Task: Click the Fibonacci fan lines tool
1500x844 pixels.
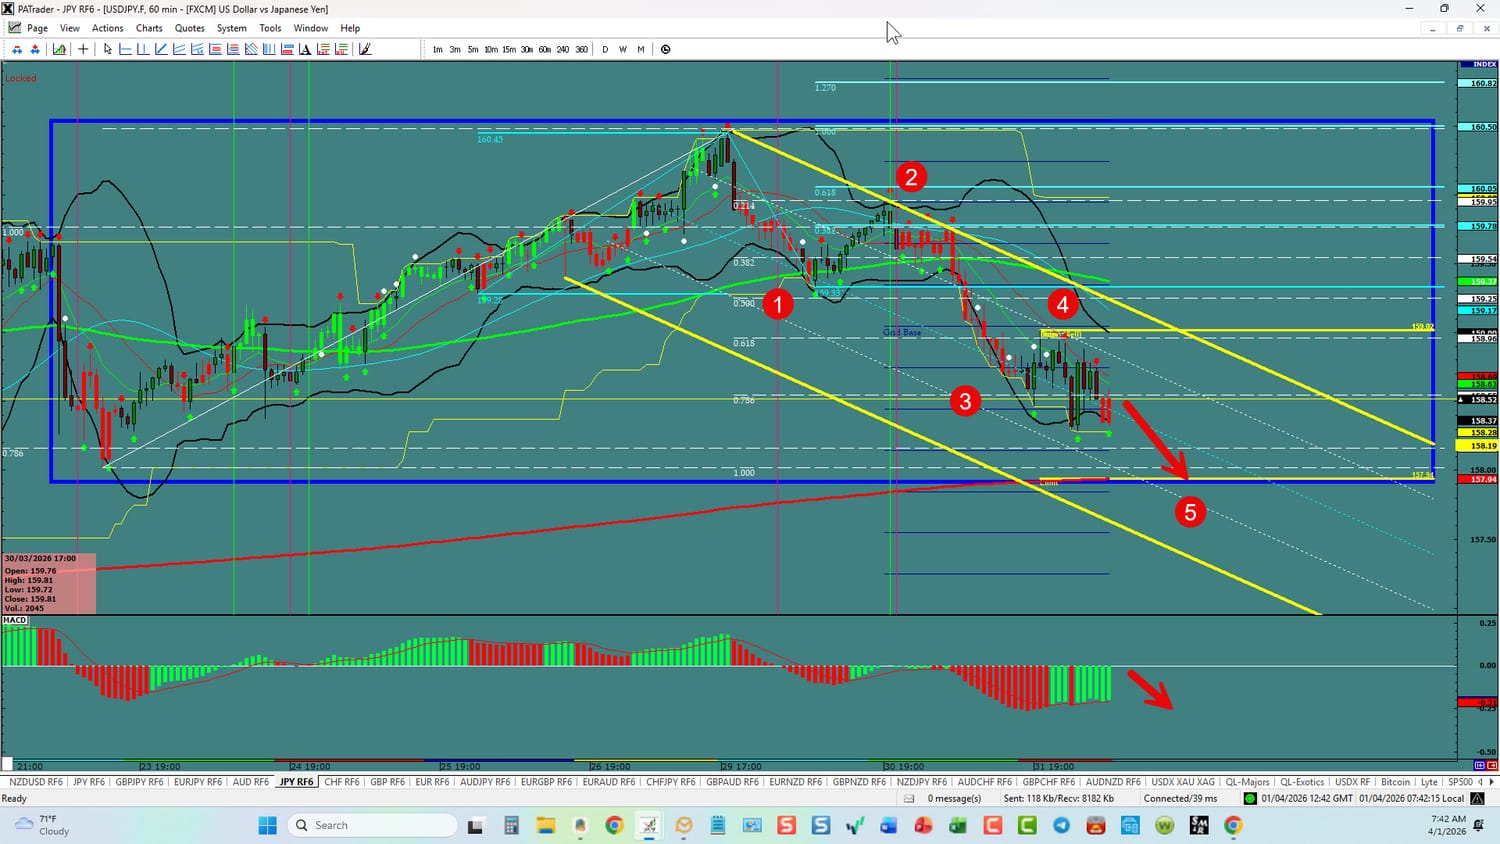Action: pos(251,49)
